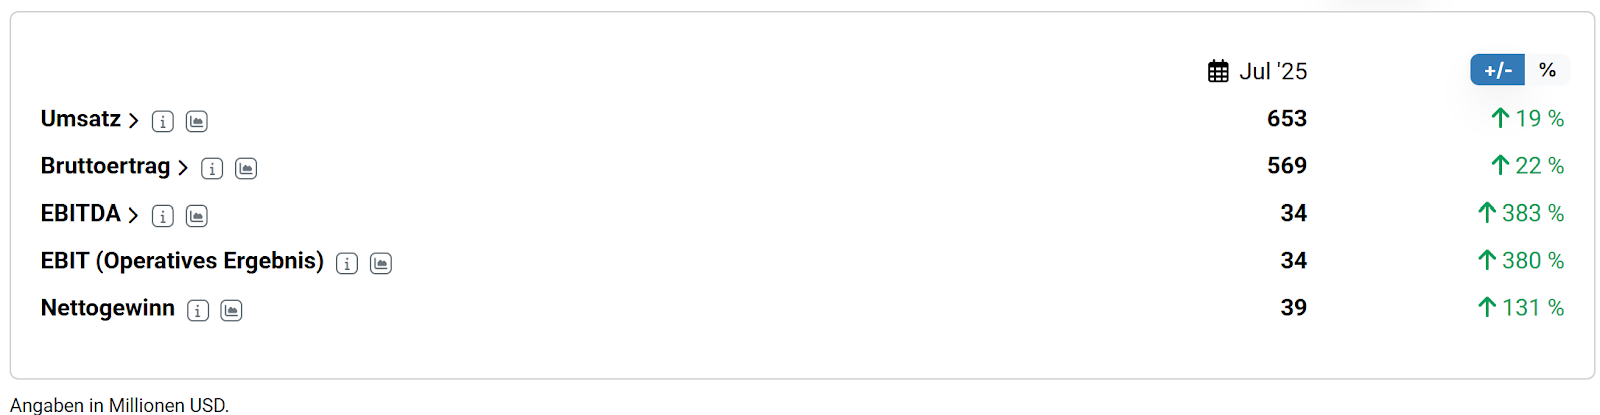The width and height of the screenshot is (1600, 415).
Task: Switch to +/- absolute change view
Action: [1497, 70]
